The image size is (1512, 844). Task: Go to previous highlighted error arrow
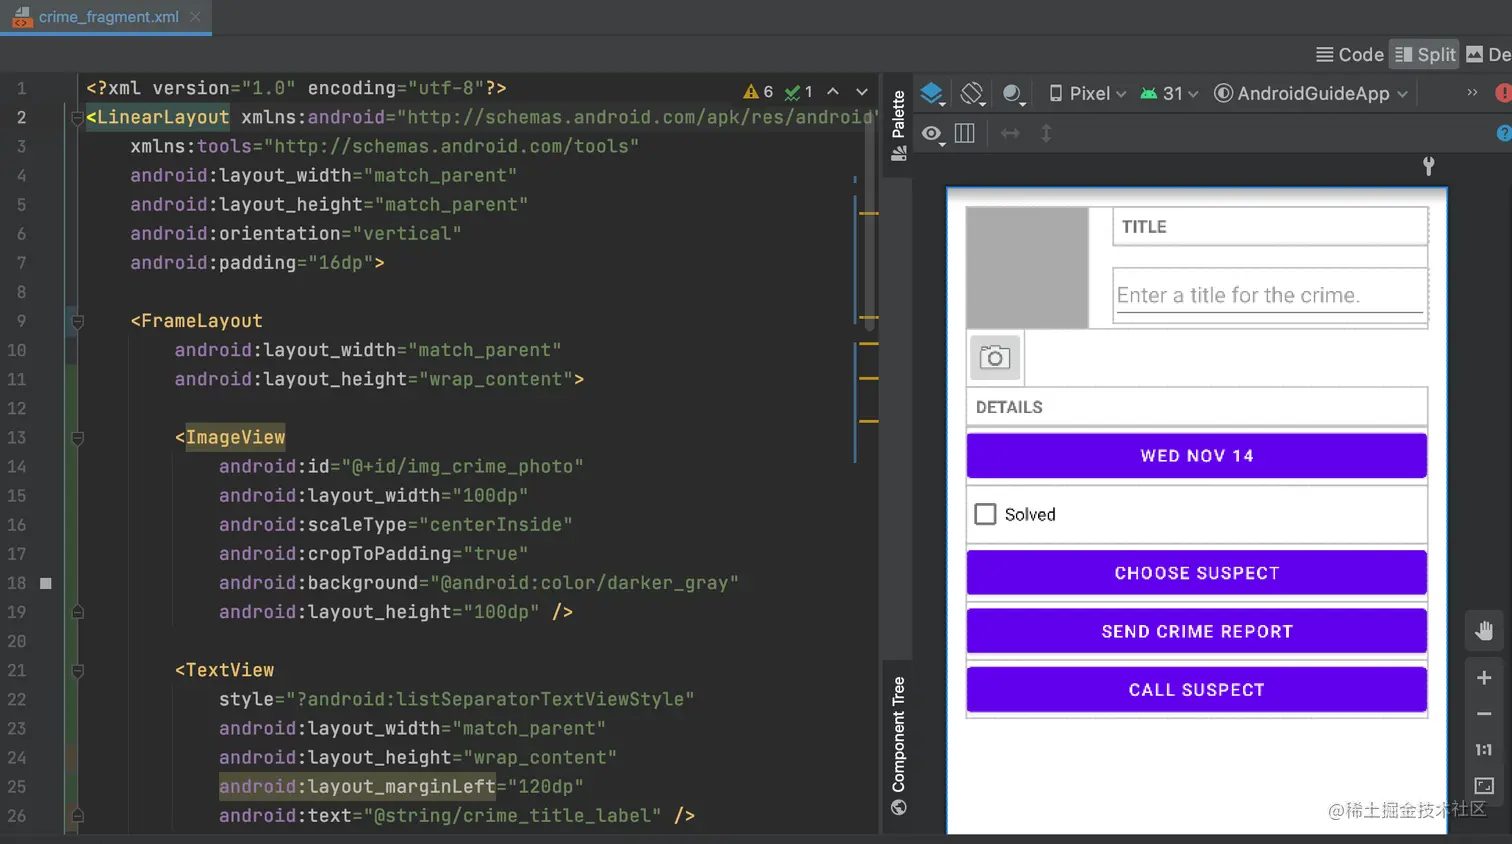point(832,91)
